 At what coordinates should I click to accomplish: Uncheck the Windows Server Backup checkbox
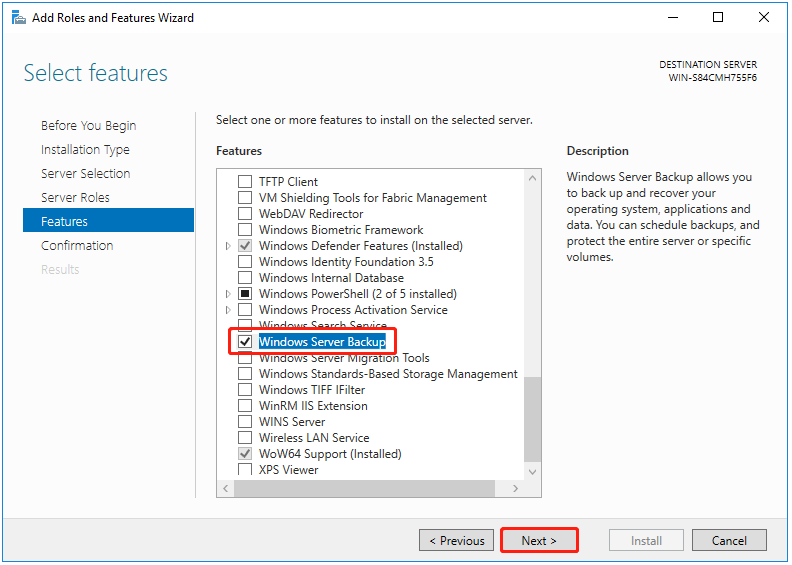pos(245,342)
